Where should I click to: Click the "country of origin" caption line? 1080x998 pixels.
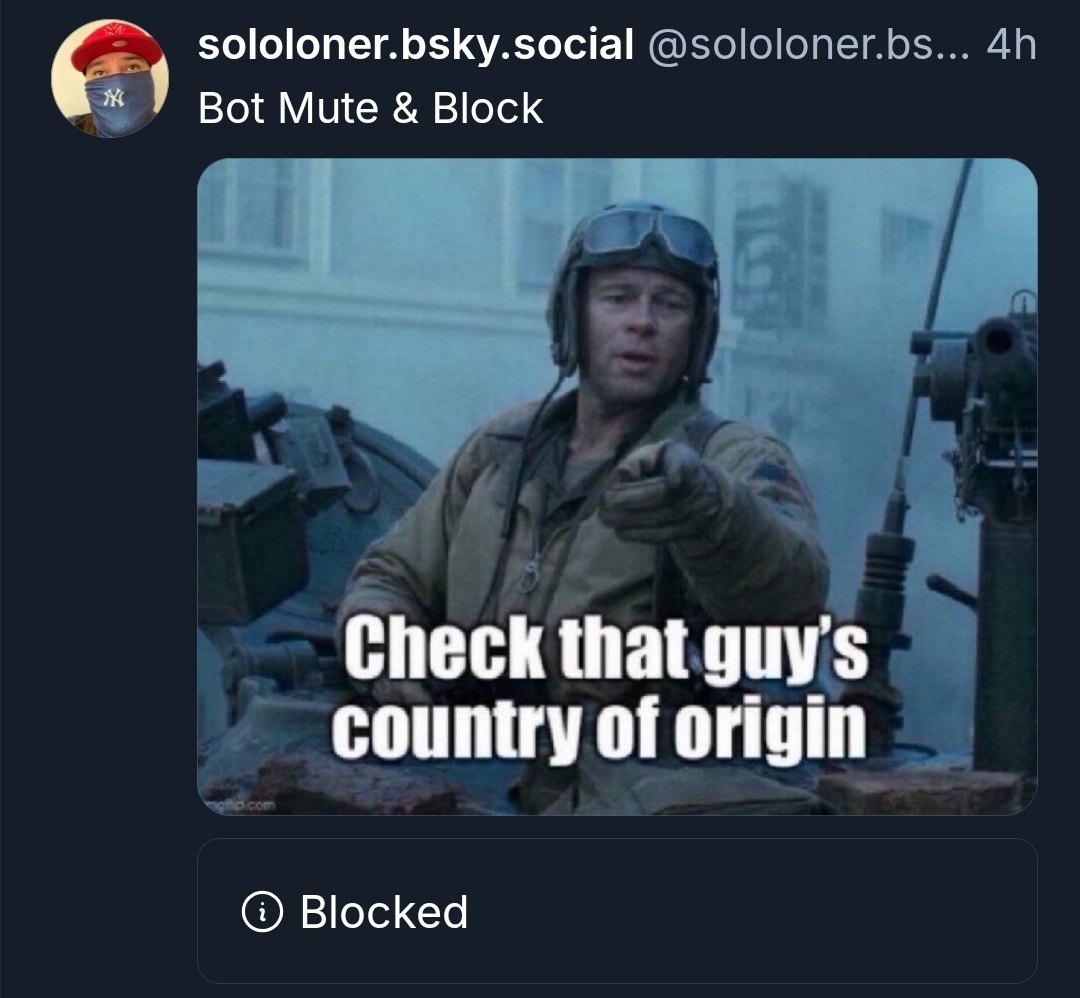pos(598,729)
